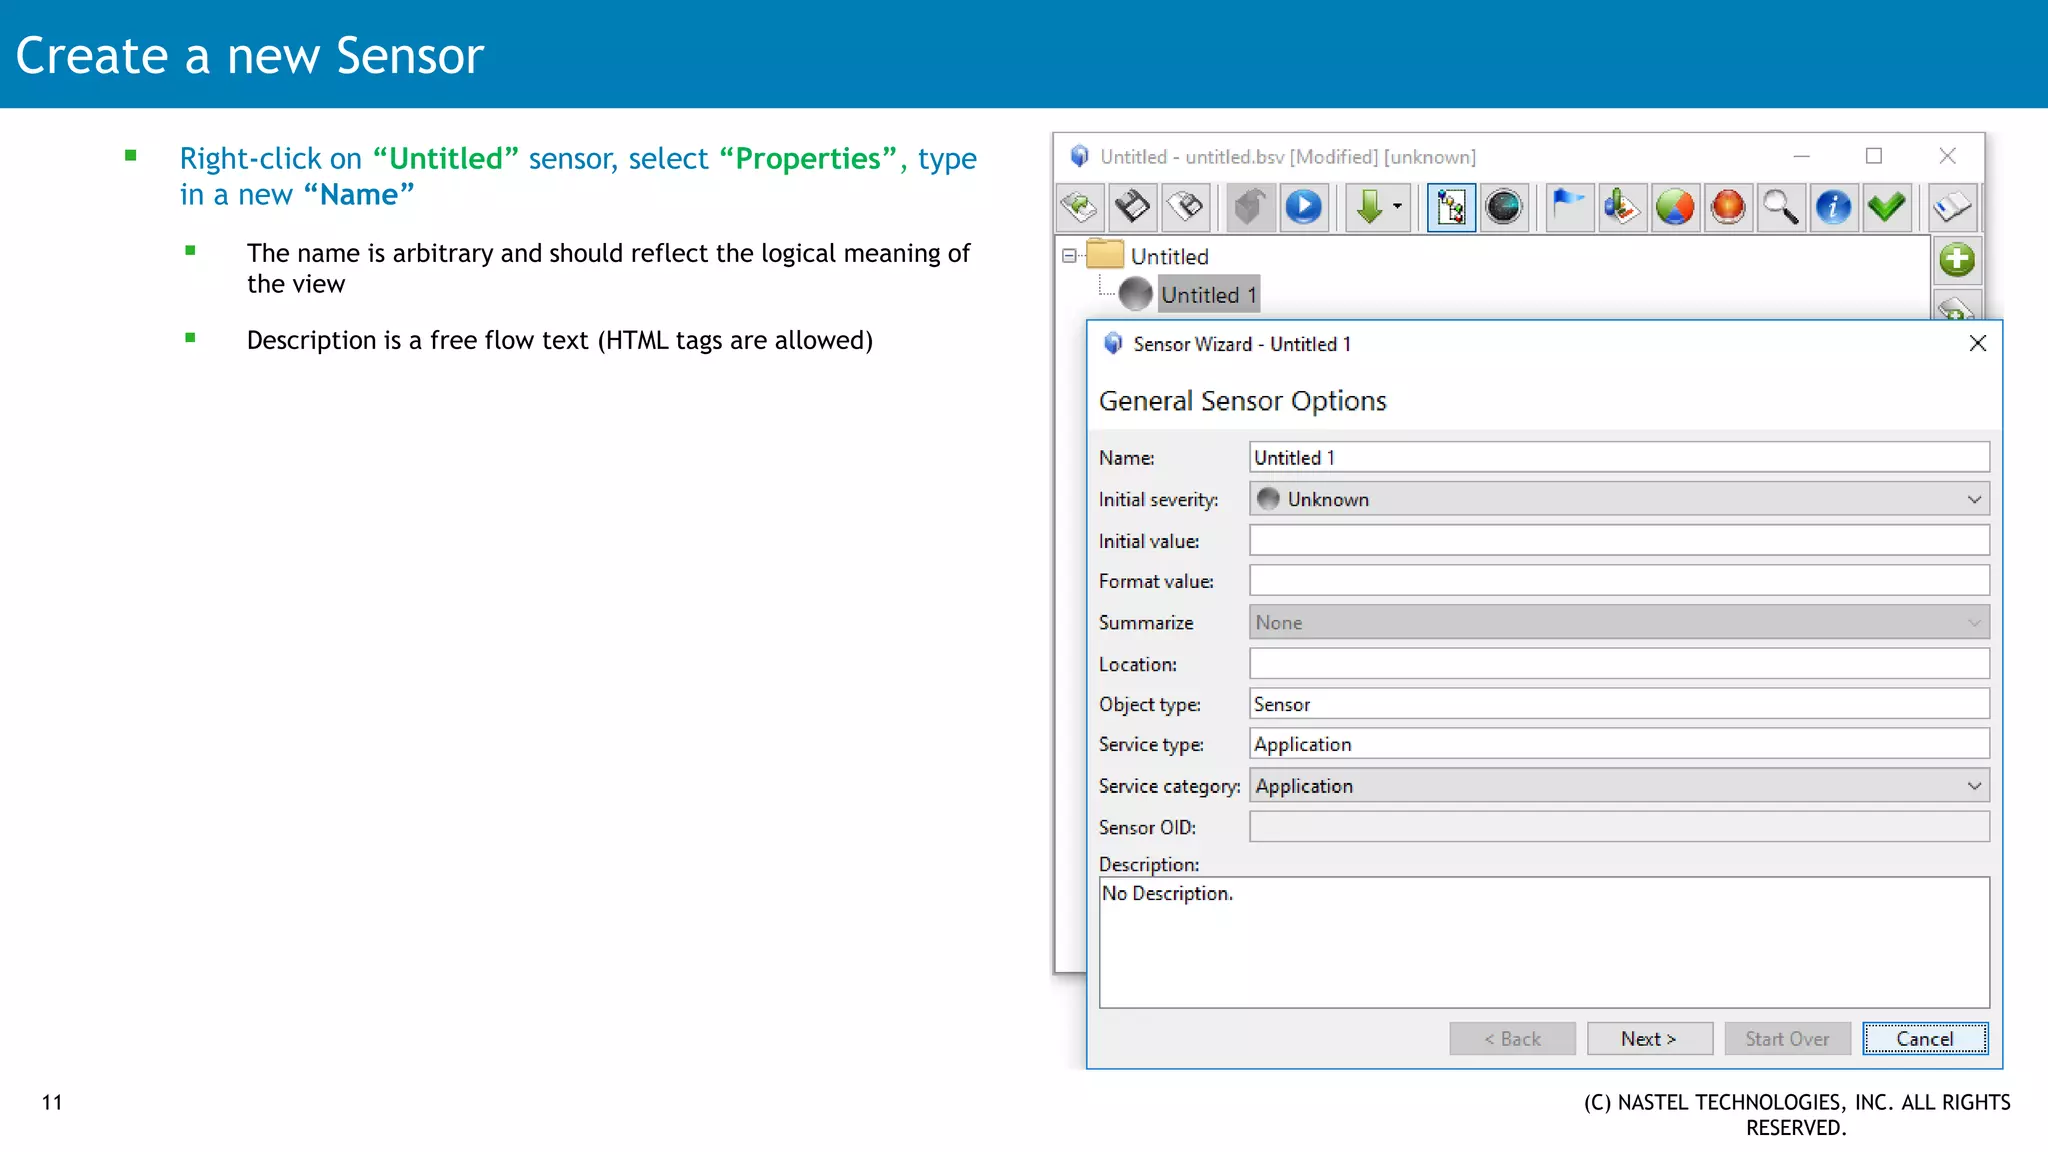Toggle the tree view toolbar button
This screenshot has height=1152, width=2048.
pos(1451,207)
